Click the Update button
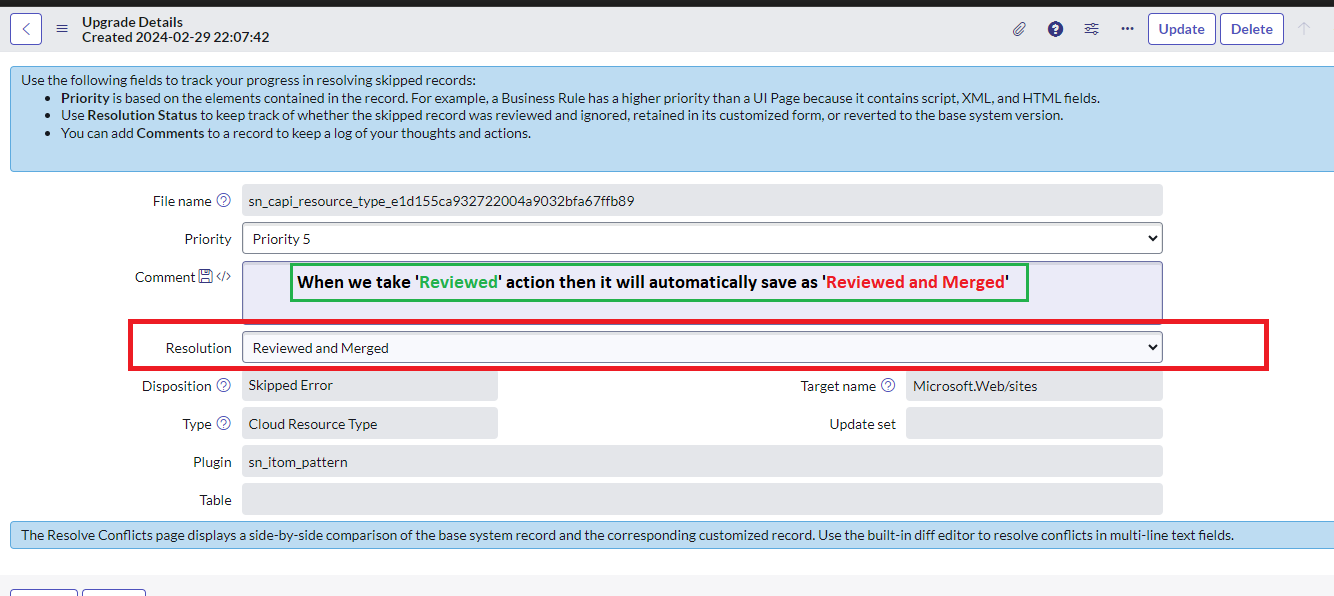1334x596 pixels. pyautogui.click(x=1181, y=29)
